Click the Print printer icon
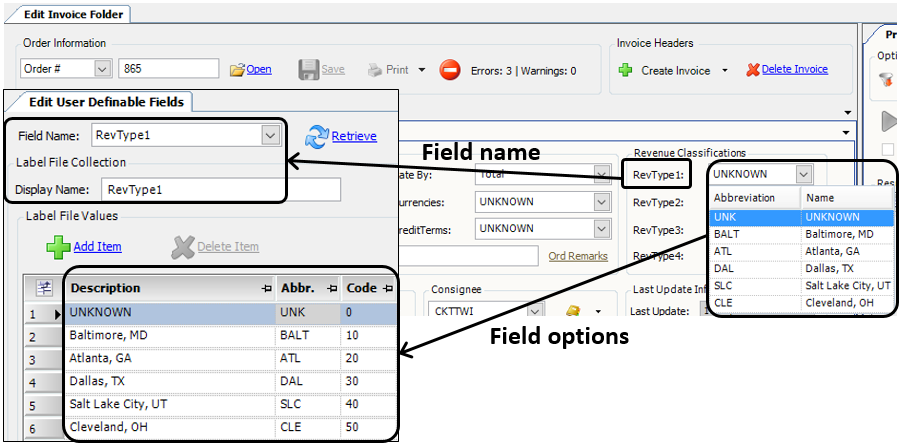This screenshot has width=901, height=444. [x=374, y=70]
